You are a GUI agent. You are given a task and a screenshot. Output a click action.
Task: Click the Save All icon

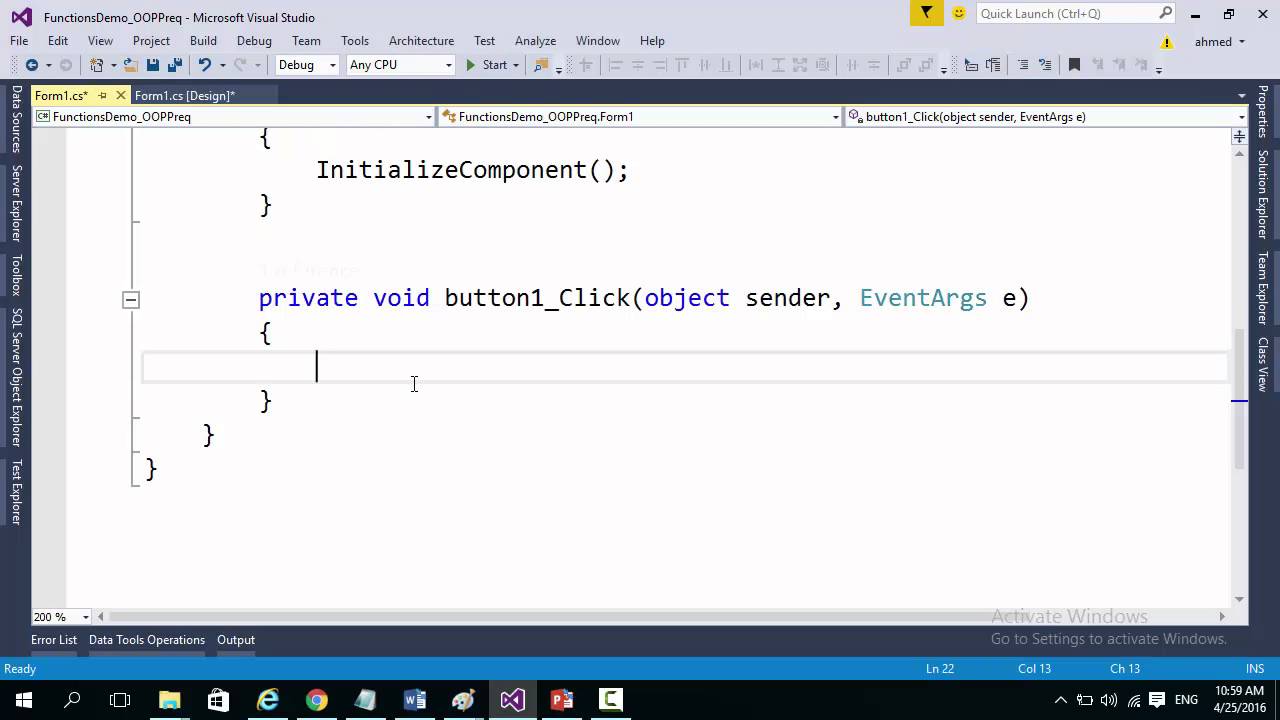coord(174,65)
